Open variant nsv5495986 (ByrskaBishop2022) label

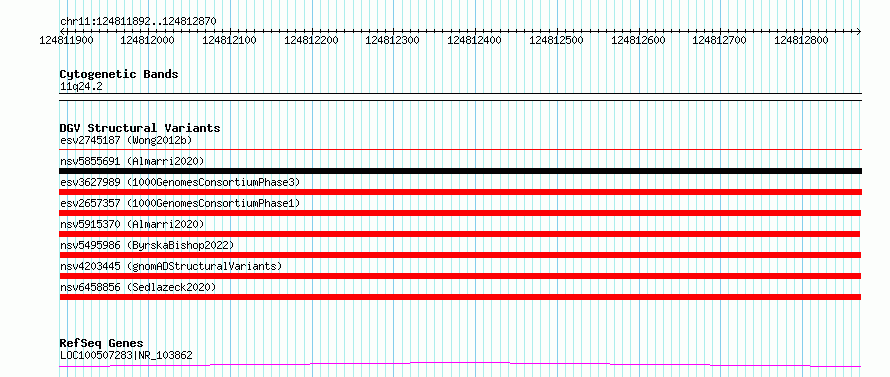click(147, 245)
